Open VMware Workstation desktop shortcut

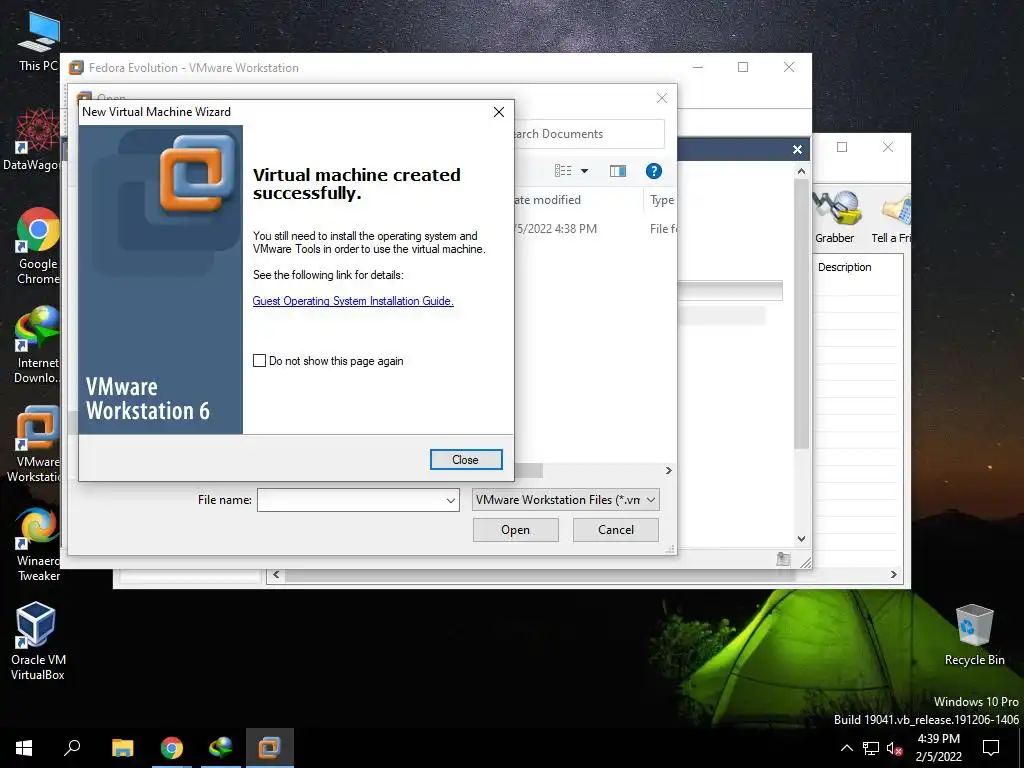(35, 444)
